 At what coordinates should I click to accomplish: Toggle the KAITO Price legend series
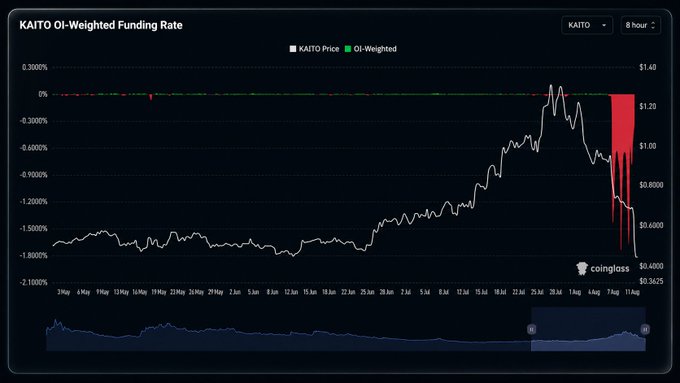click(x=314, y=49)
